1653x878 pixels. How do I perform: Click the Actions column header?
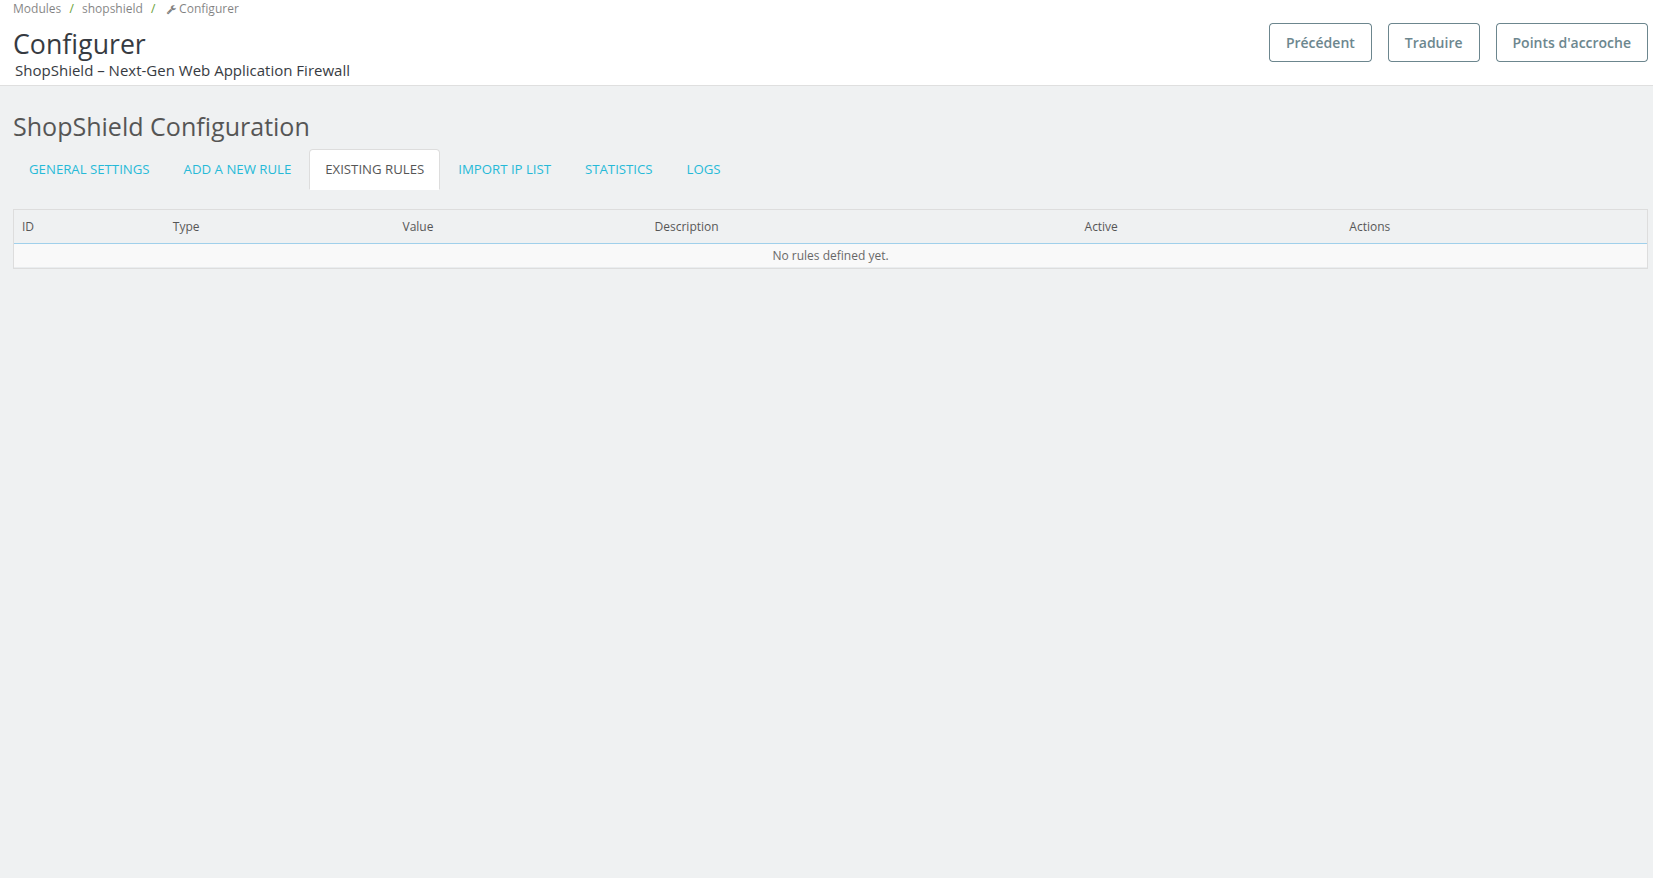1369,227
